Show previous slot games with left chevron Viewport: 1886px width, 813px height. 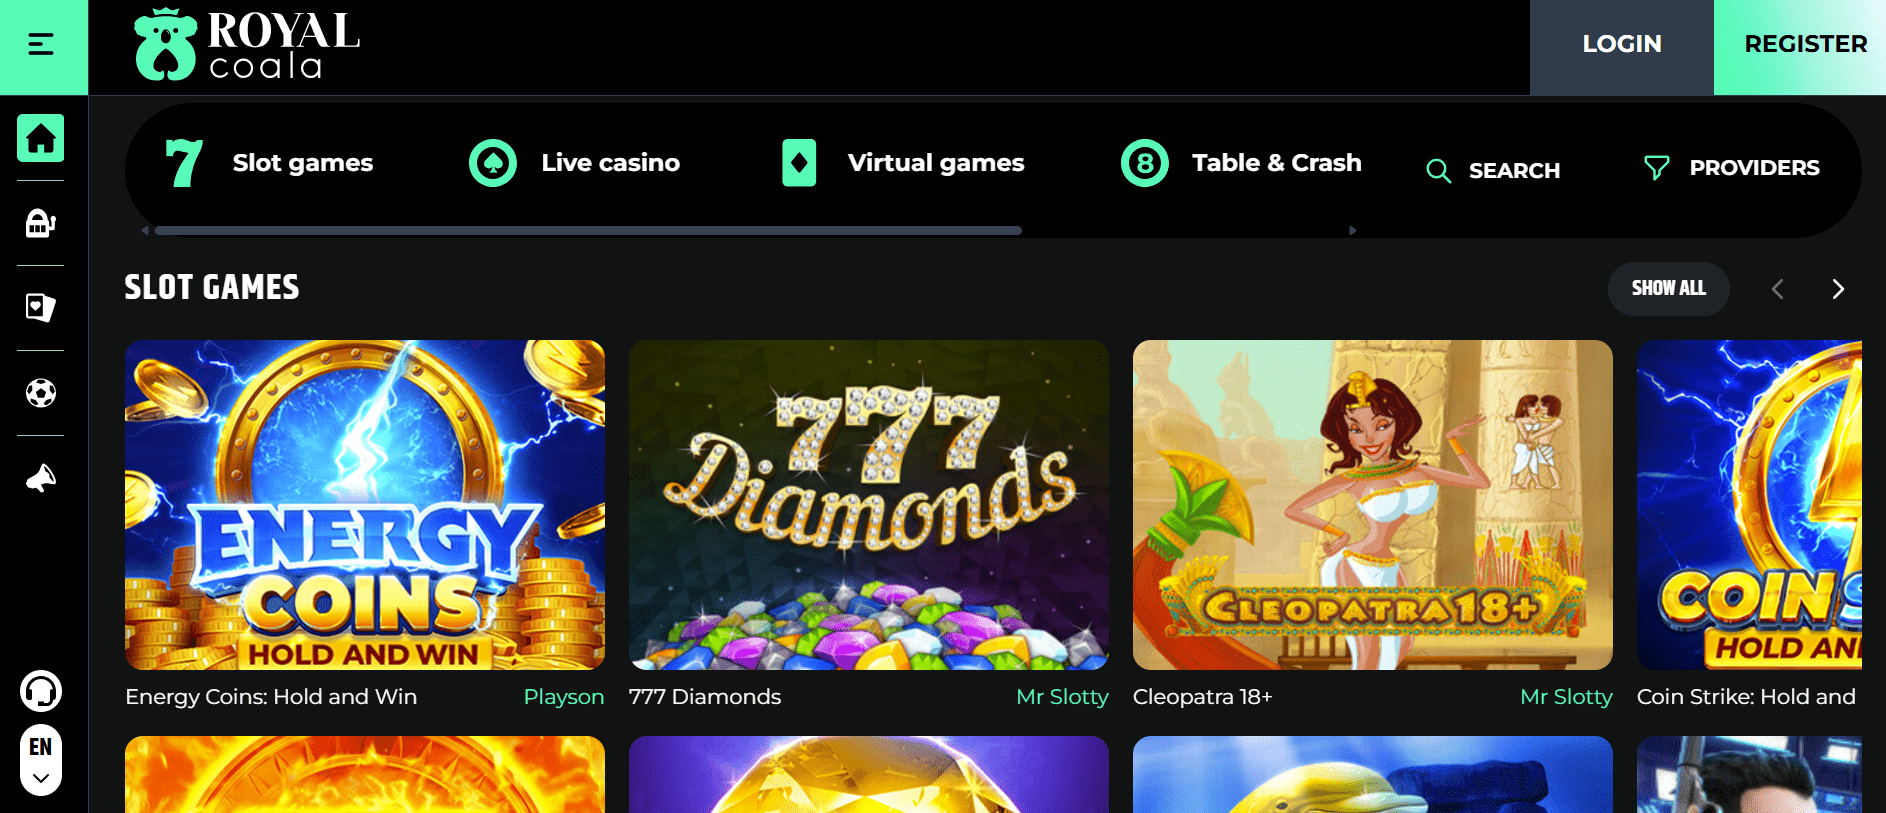pos(1777,289)
